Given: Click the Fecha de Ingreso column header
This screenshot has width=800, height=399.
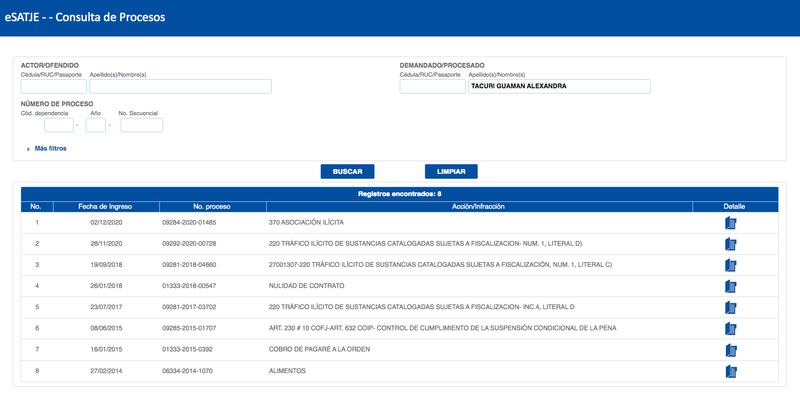Looking at the screenshot, I should tap(106, 207).
